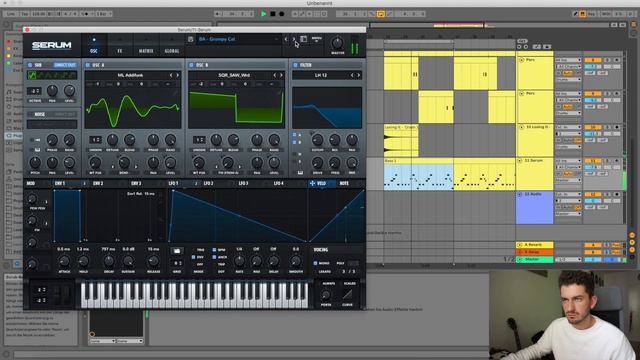Toggle LFO ANCH checkbox

click(x=214, y=257)
